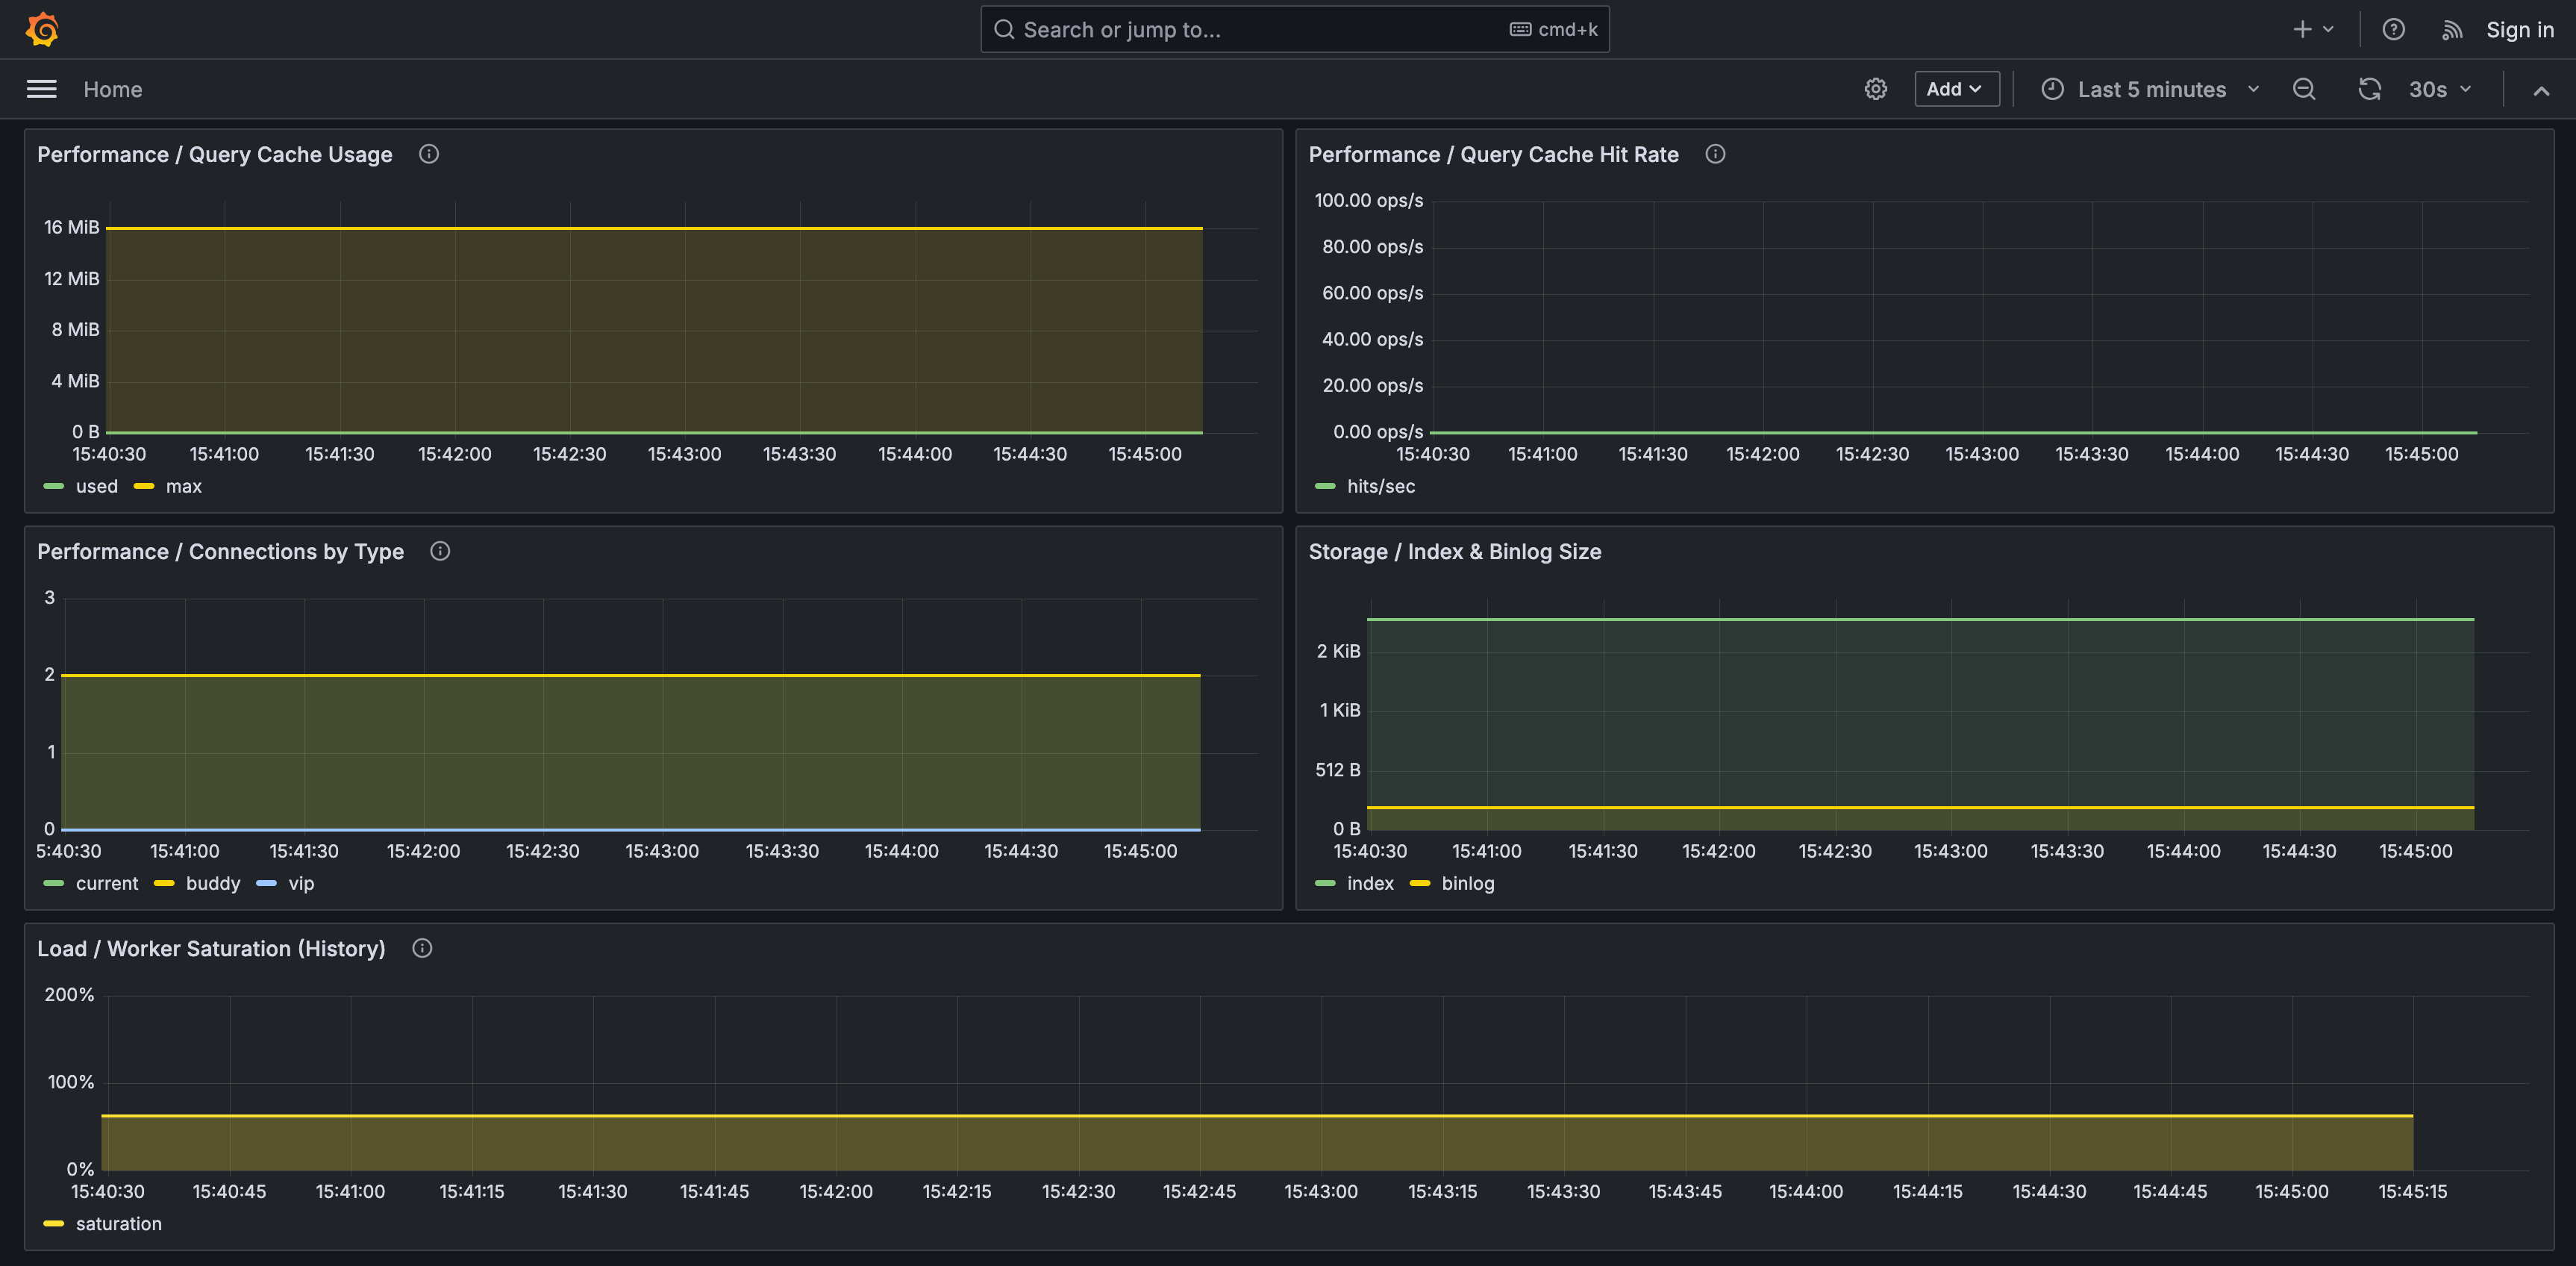2576x1266 pixels.
Task: Show info for Worker Saturation panel
Action: pyautogui.click(x=422, y=948)
